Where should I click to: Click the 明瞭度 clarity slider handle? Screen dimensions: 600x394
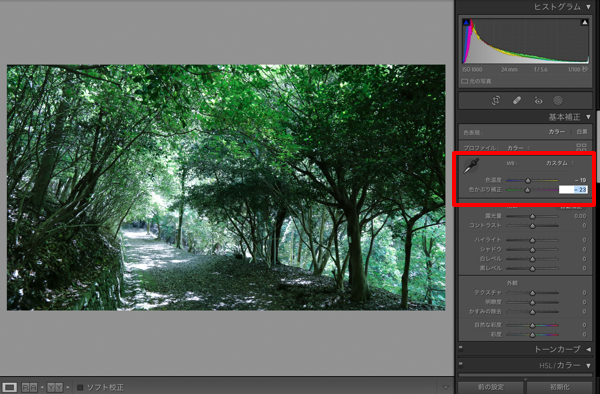(x=532, y=303)
